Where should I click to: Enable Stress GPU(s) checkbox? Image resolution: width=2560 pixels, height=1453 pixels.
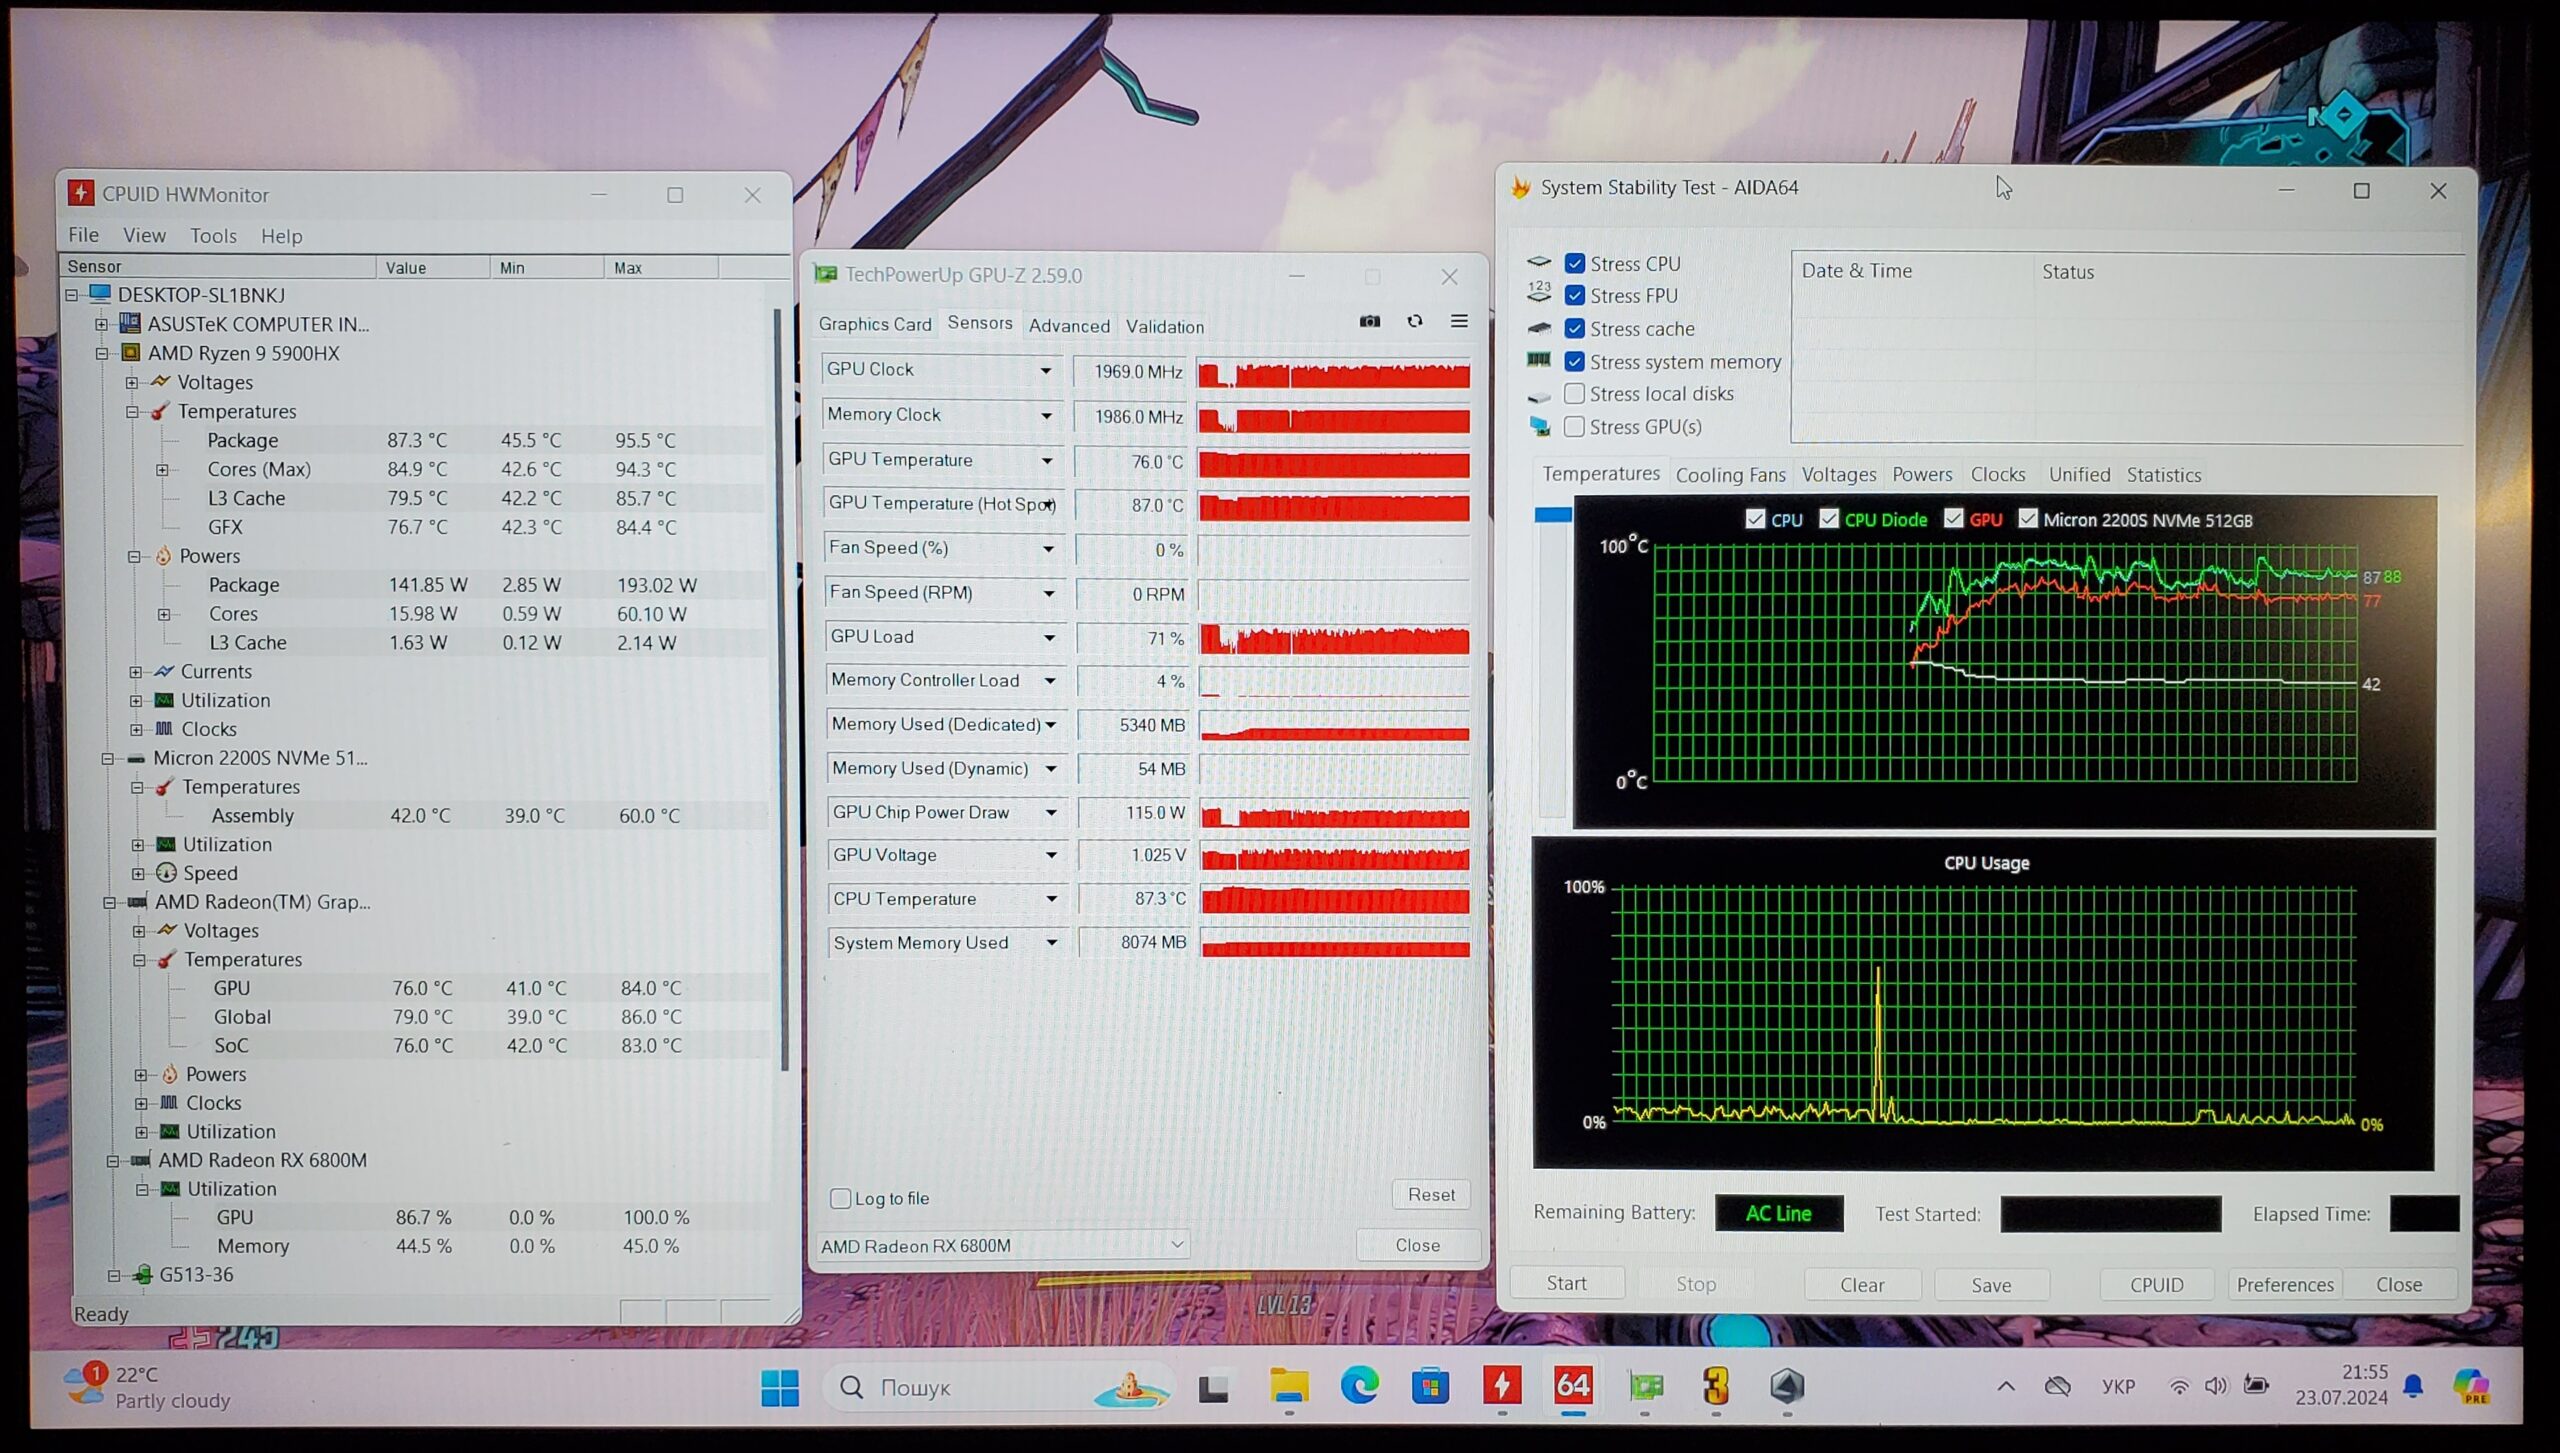(1574, 427)
